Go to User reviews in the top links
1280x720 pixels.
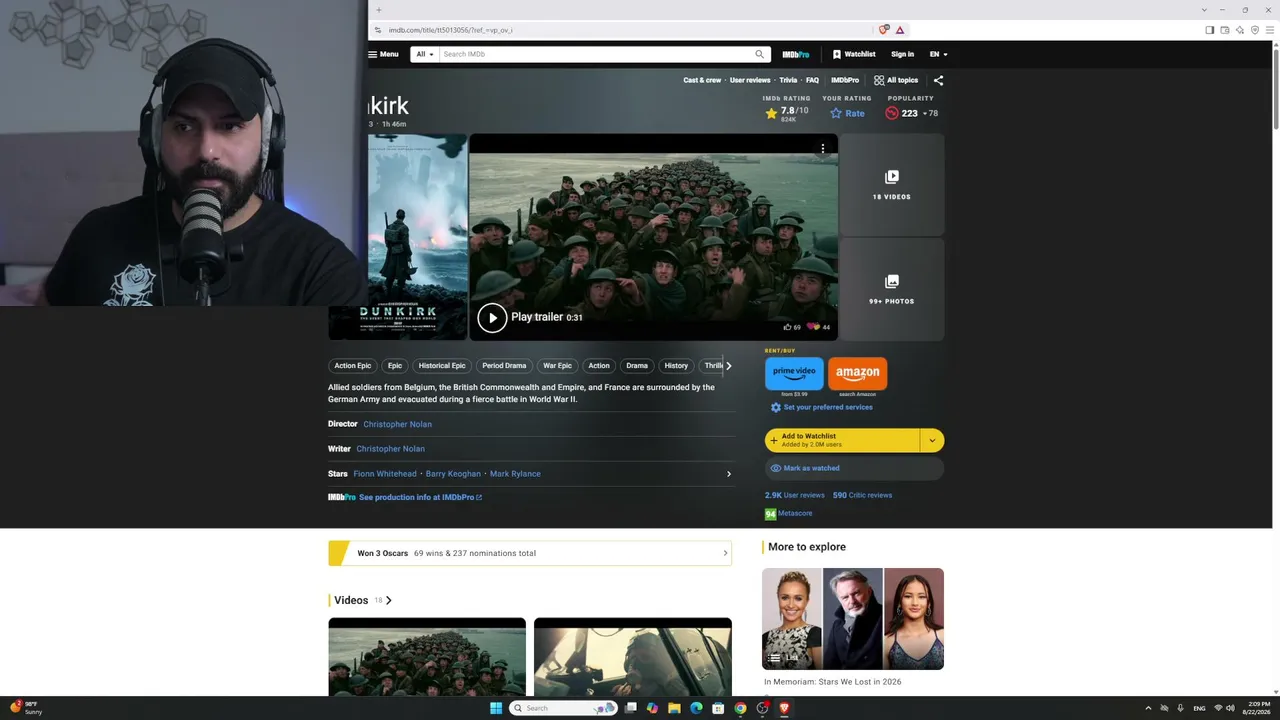750,80
